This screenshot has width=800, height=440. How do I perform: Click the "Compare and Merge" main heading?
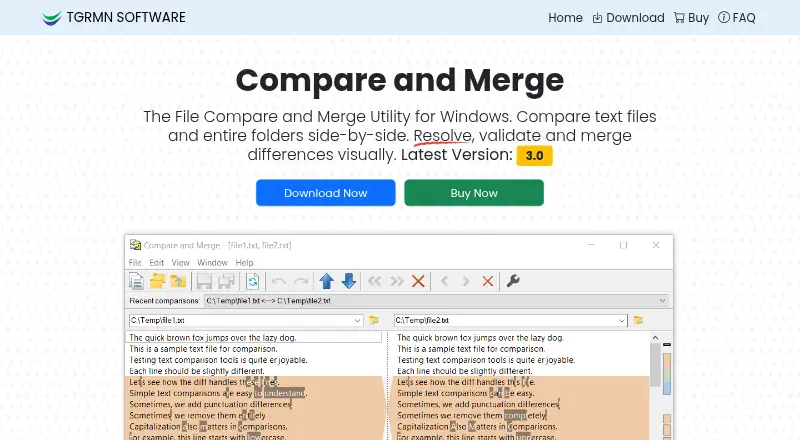tap(400, 80)
